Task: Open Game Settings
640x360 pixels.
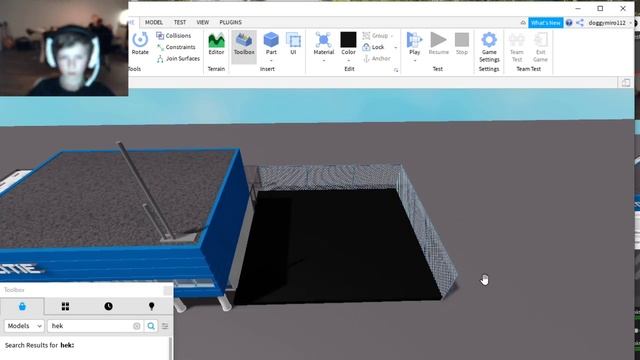Action: point(489,47)
